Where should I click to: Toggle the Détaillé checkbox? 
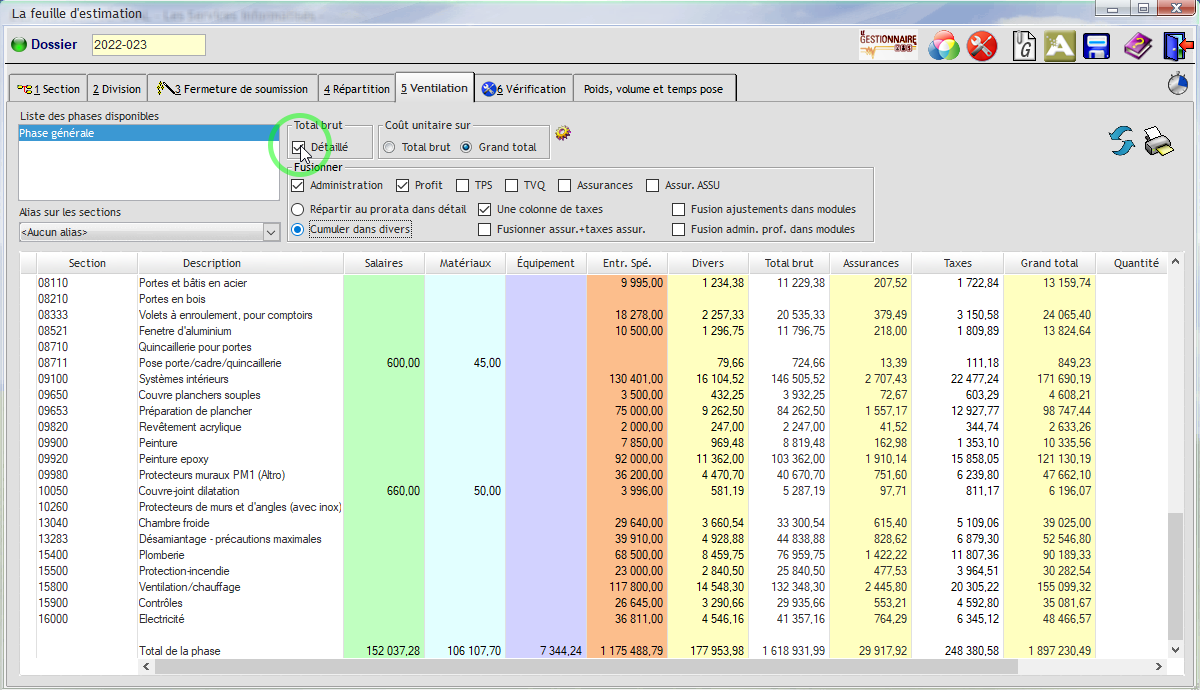point(298,147)
